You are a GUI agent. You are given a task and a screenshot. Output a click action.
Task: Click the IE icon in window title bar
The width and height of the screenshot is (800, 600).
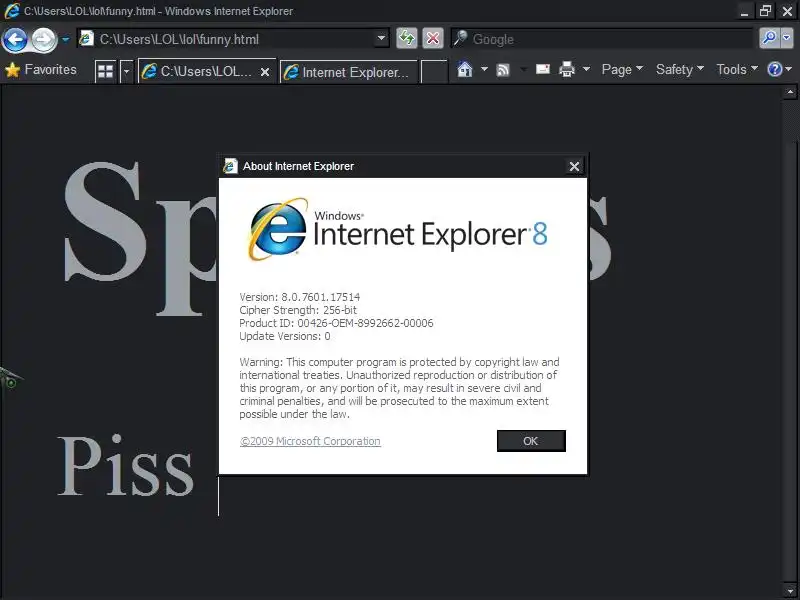click(x=12, y=11)
